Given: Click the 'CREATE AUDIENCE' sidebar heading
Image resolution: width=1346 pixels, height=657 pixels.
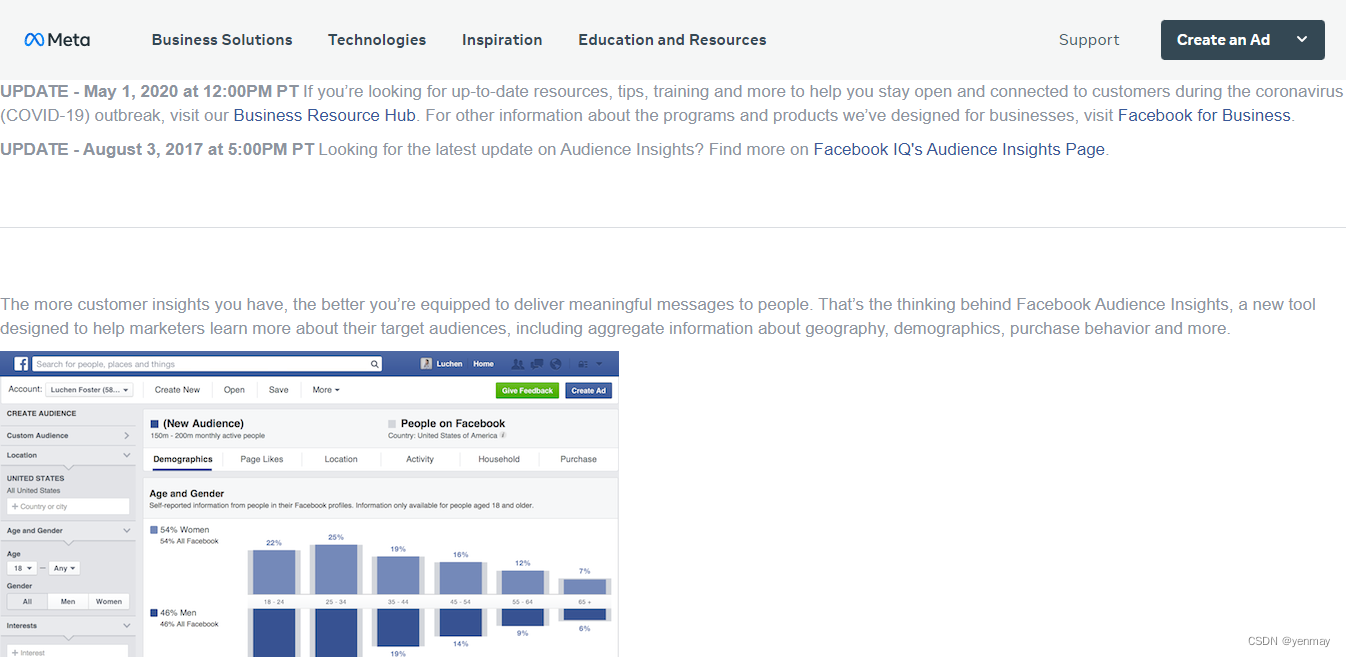Looking at the screenshot, I should pyautogui.click(x=41, y=413).
